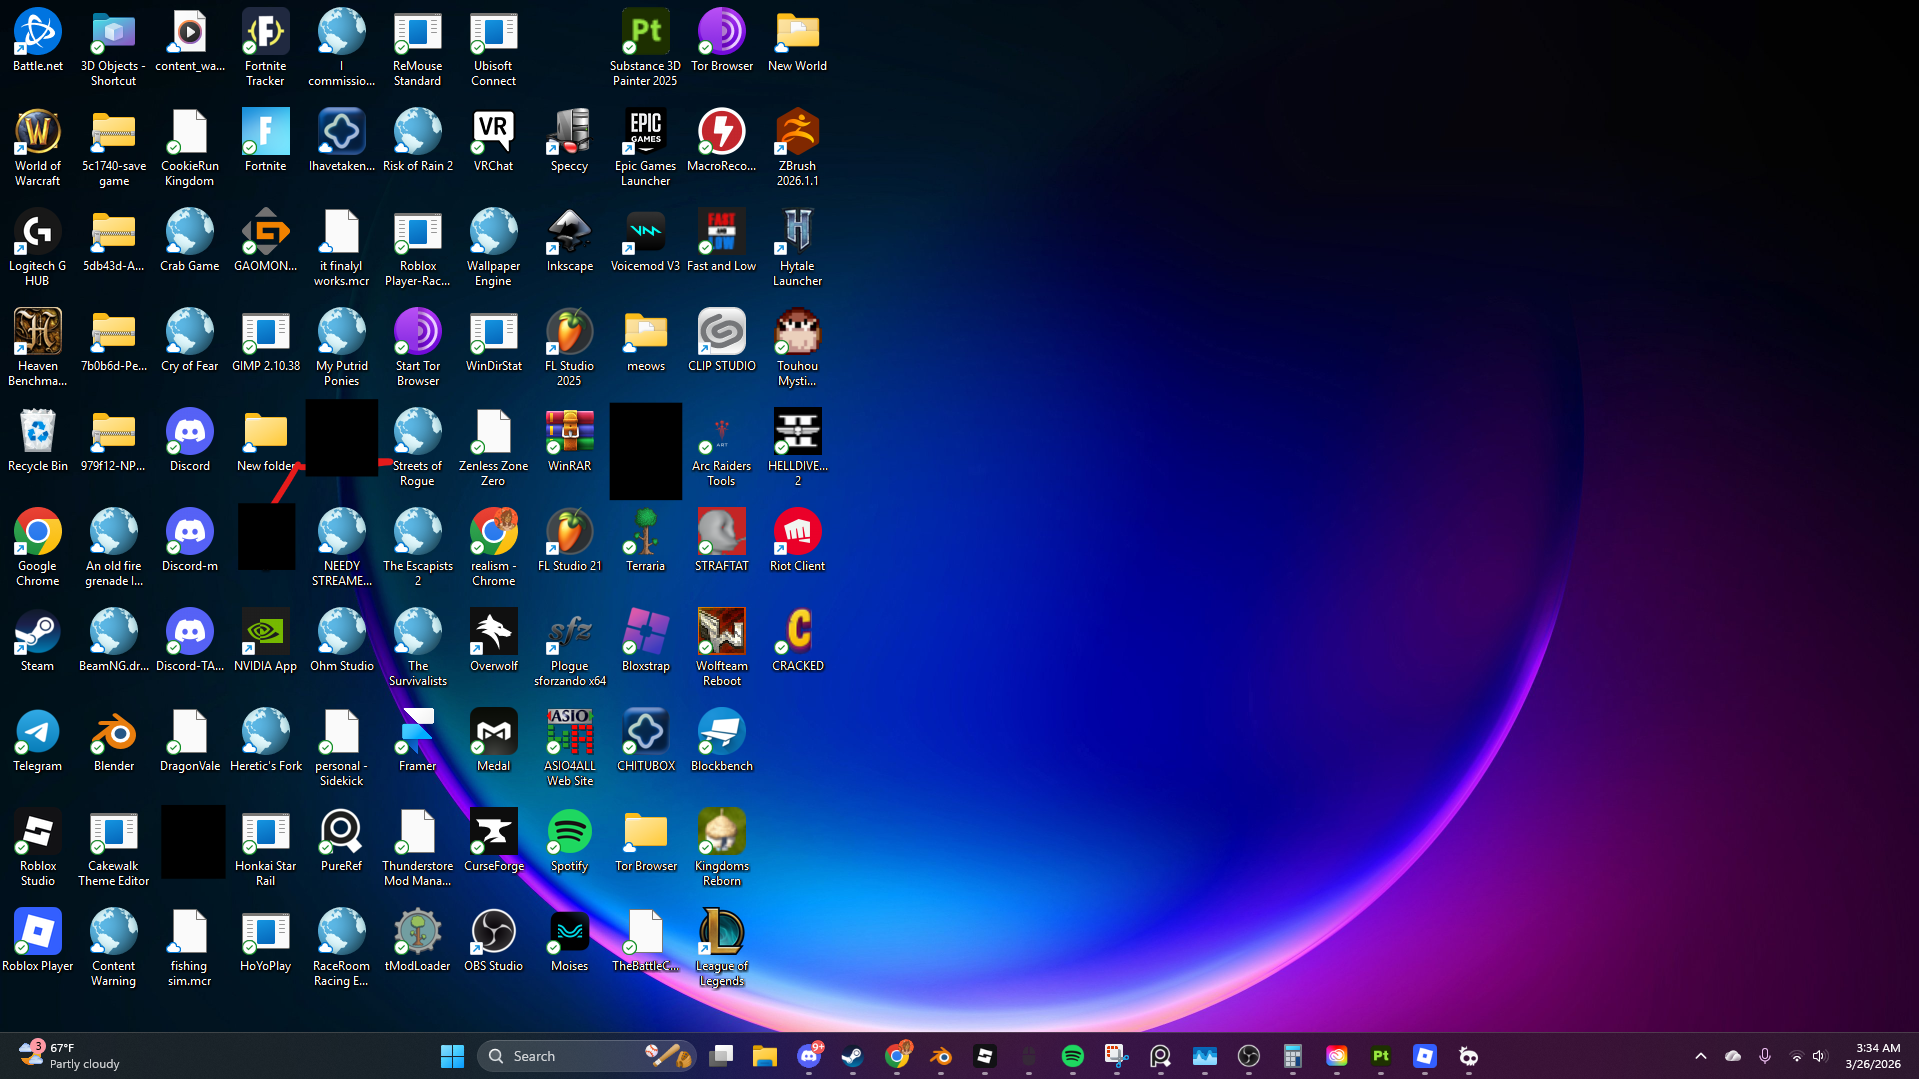Open the Calculator in the taskbar
Screen dimensions: 1919x1079
click(1292, 1056)
